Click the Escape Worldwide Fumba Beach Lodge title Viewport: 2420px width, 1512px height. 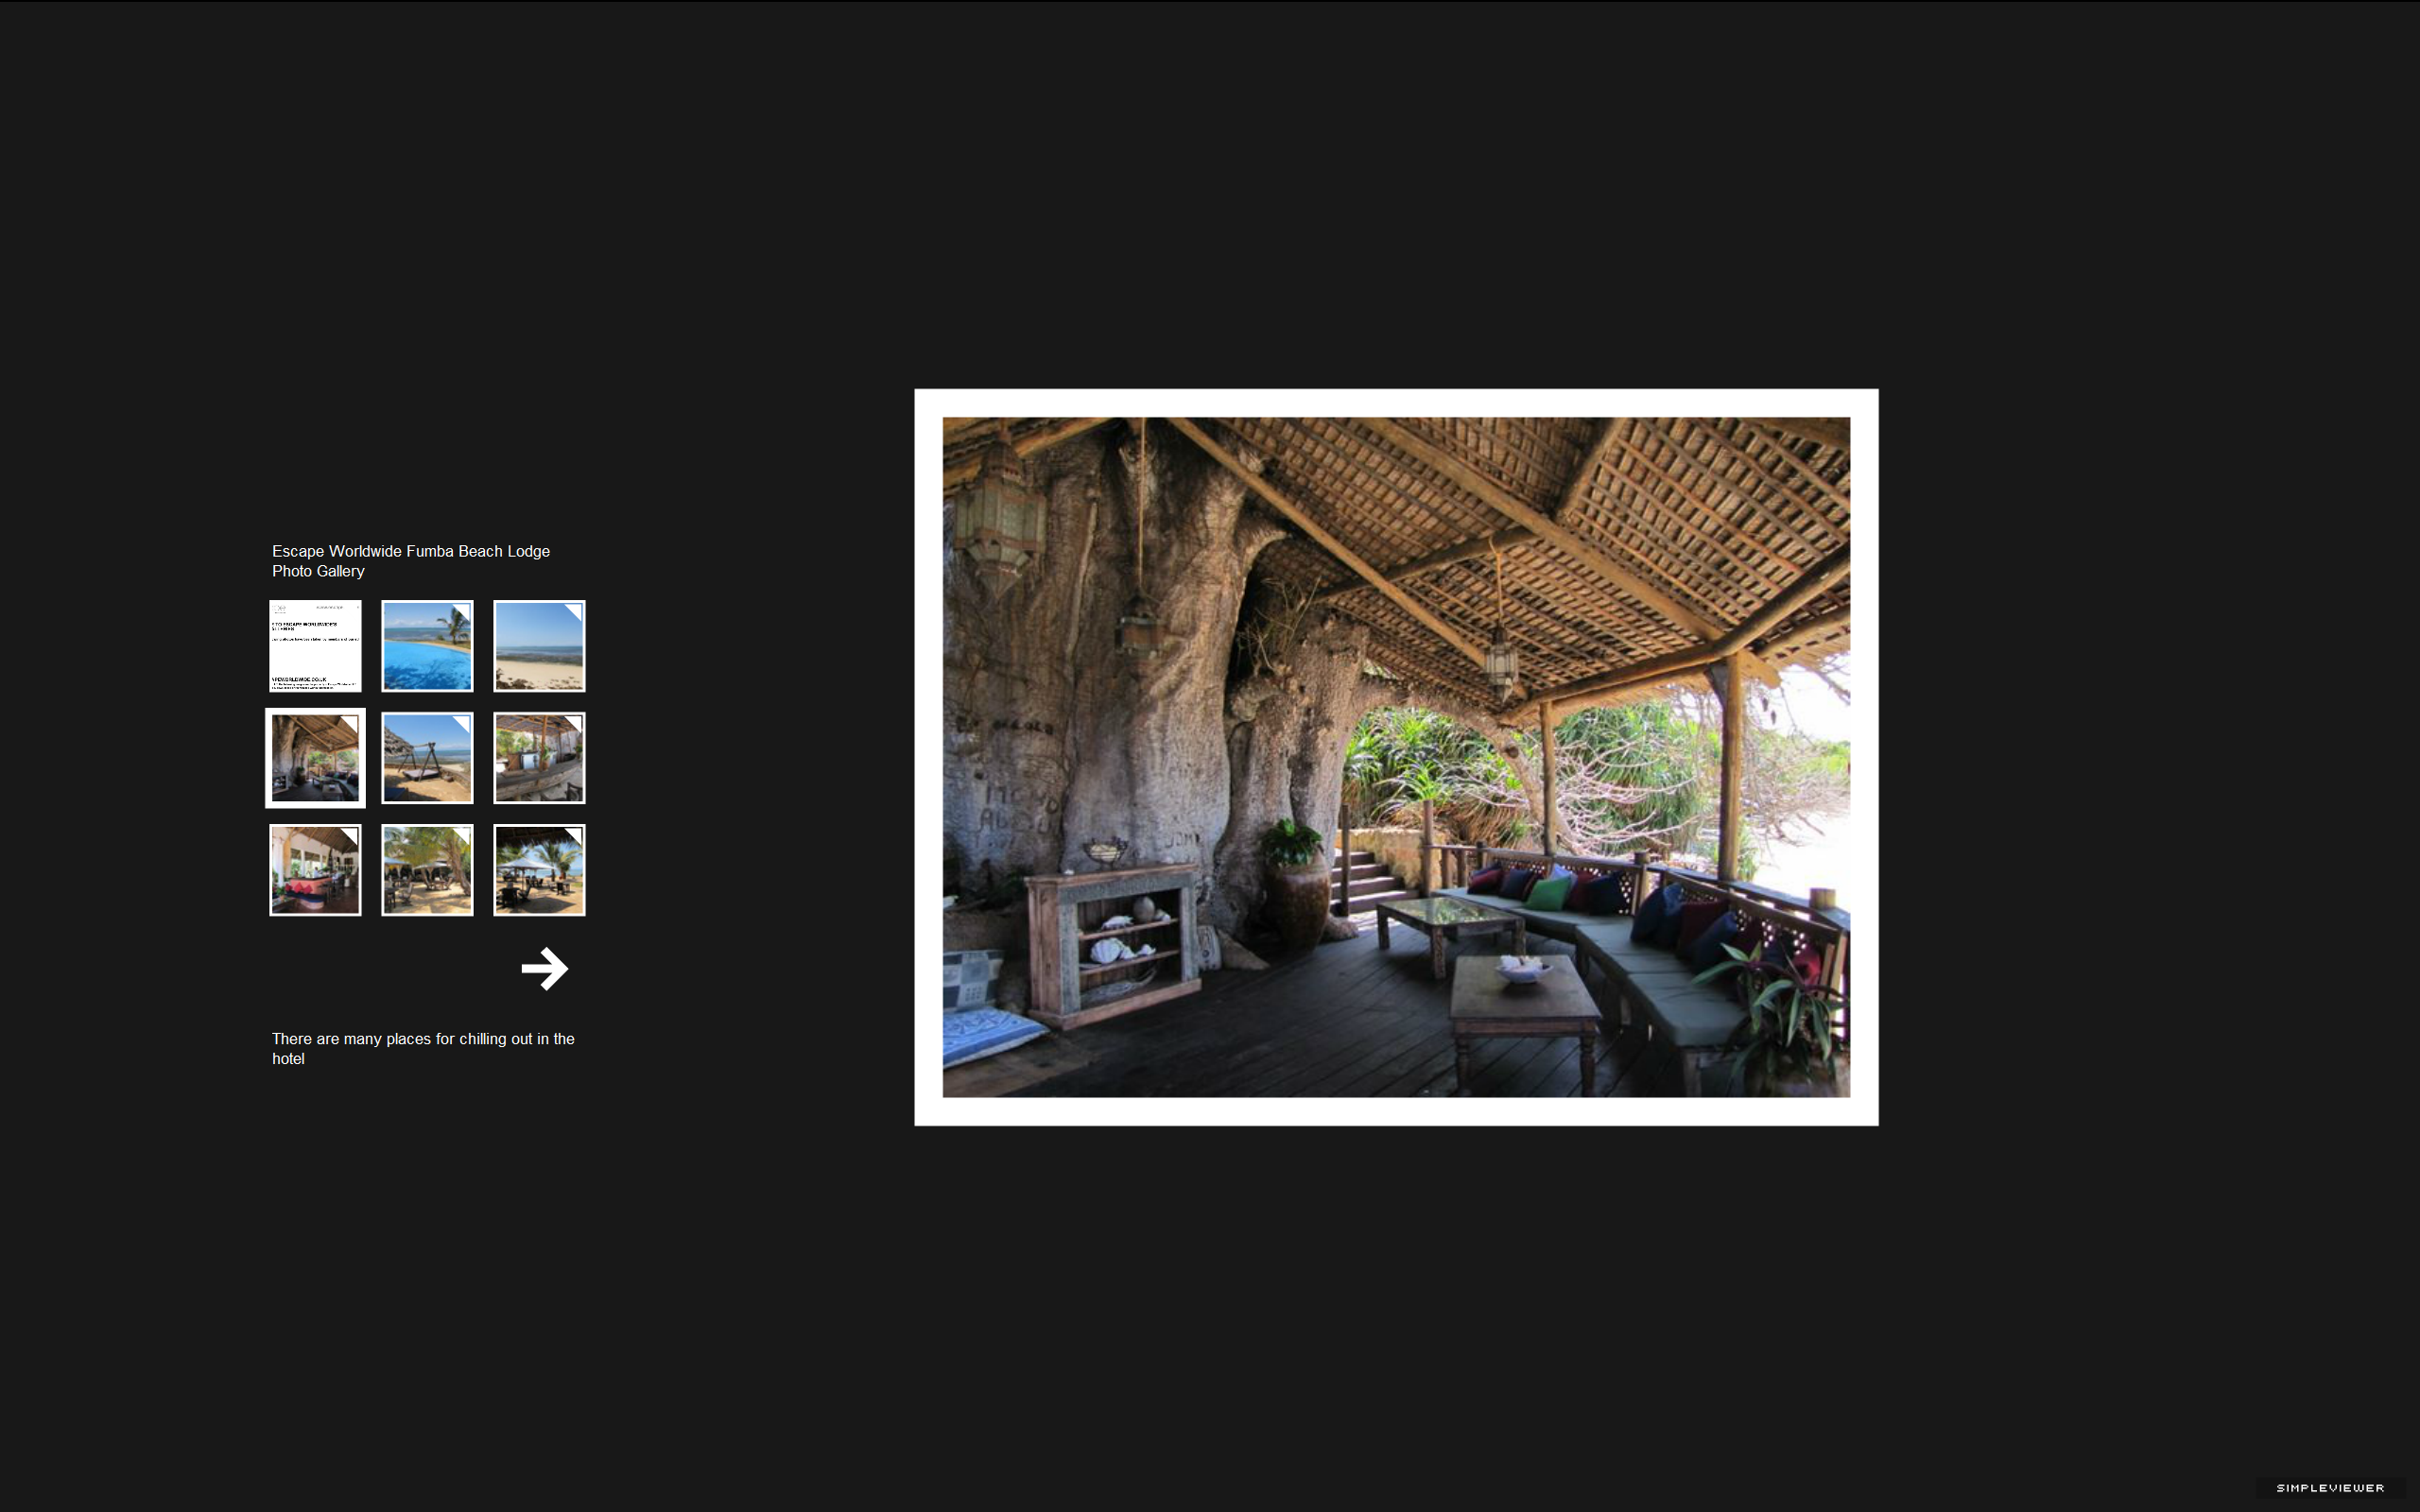click(x=411, y=561)
